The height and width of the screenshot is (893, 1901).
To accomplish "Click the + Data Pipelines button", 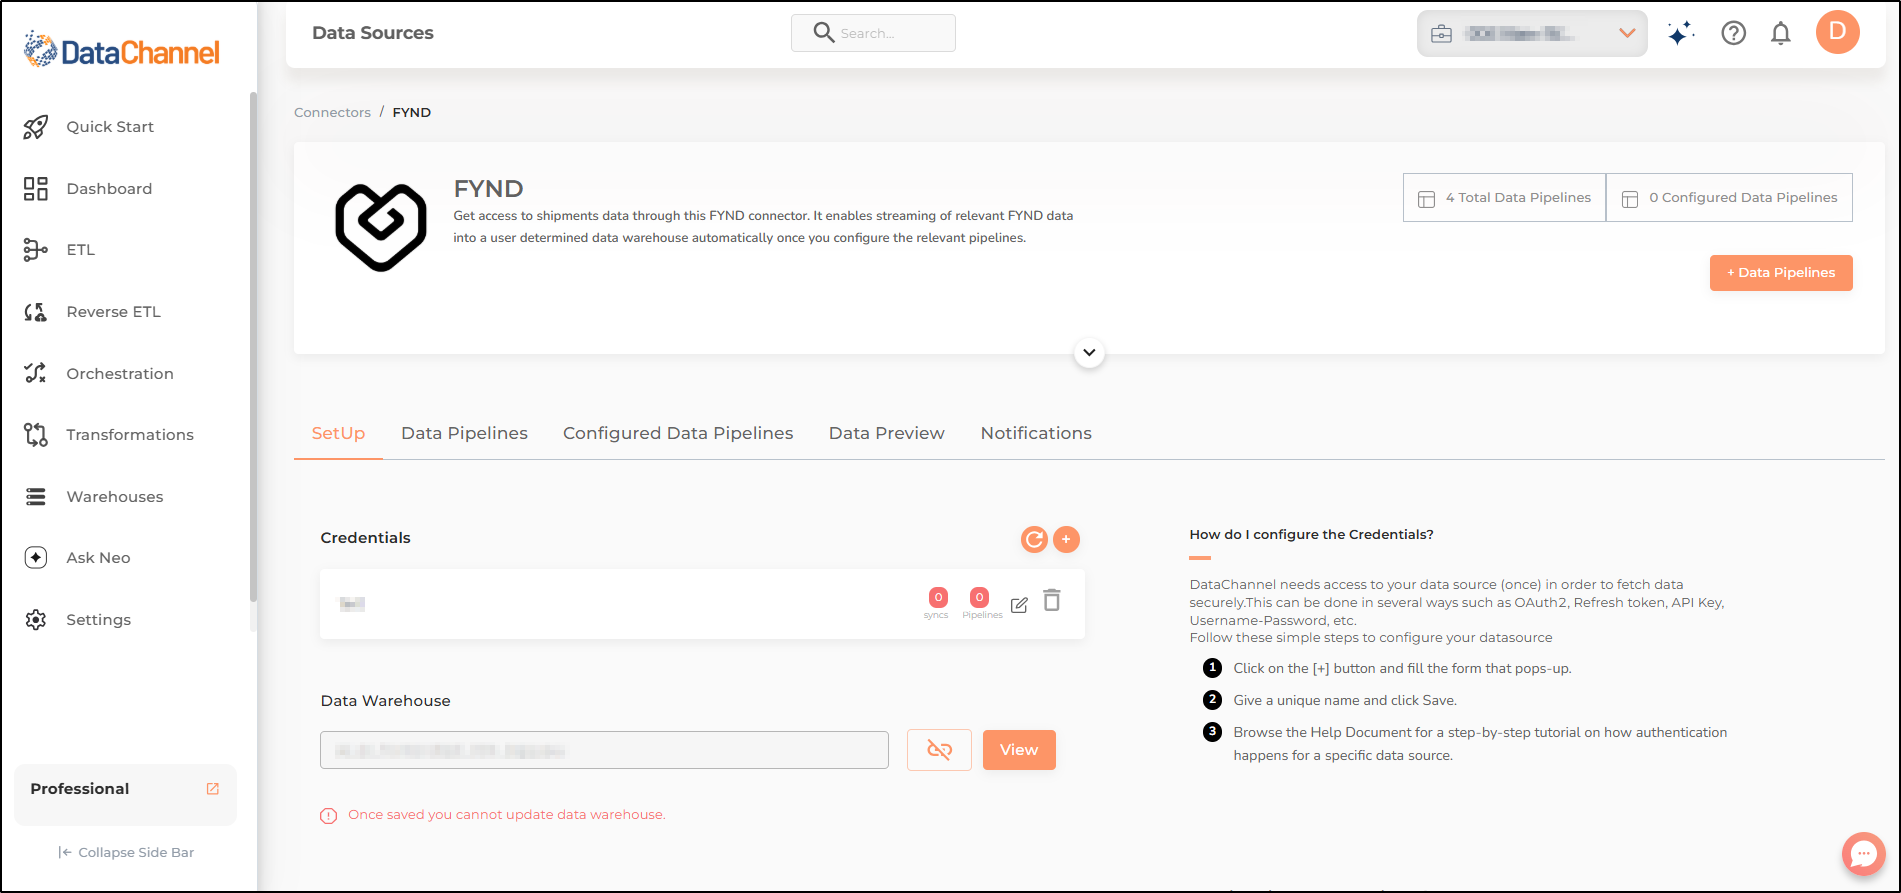I will (1781, 273).
